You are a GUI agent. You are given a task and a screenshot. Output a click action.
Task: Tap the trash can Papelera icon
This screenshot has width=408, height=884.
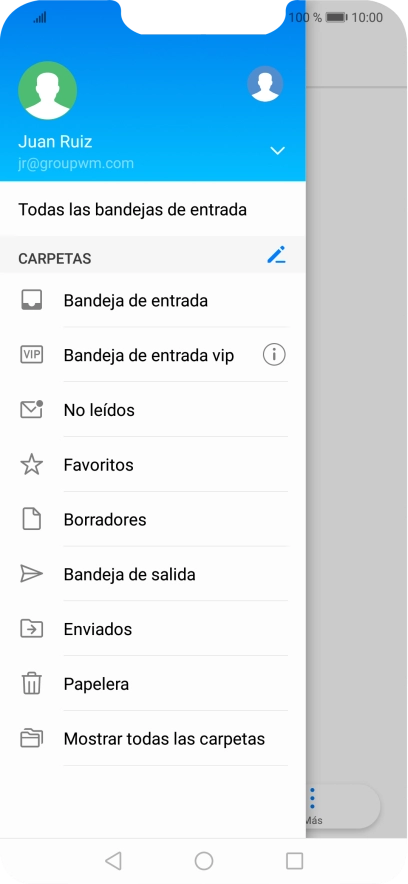pos(32,683)
